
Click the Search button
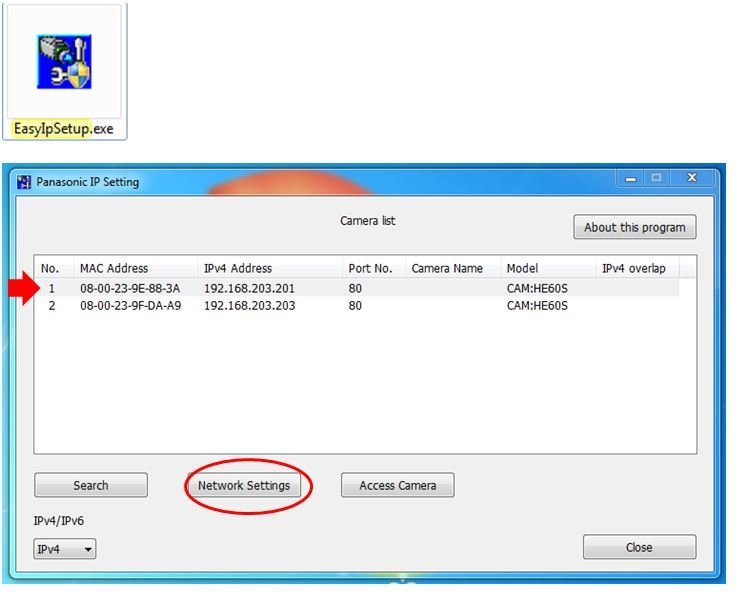[x=91, y=485]
